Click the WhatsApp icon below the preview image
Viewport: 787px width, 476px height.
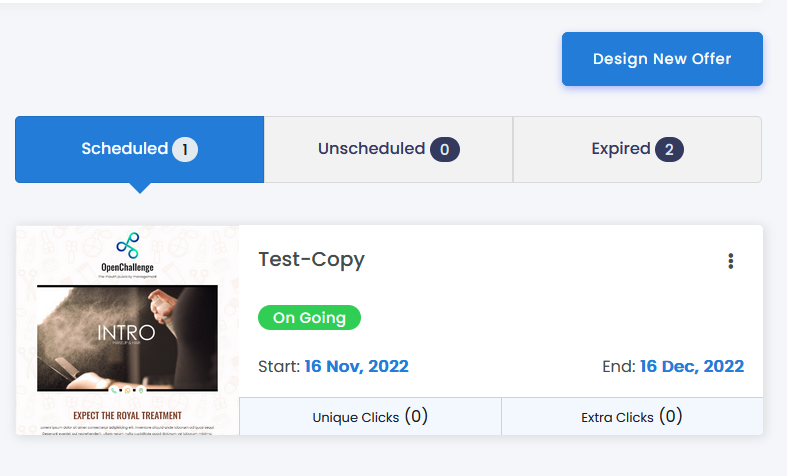pos(127,391)
